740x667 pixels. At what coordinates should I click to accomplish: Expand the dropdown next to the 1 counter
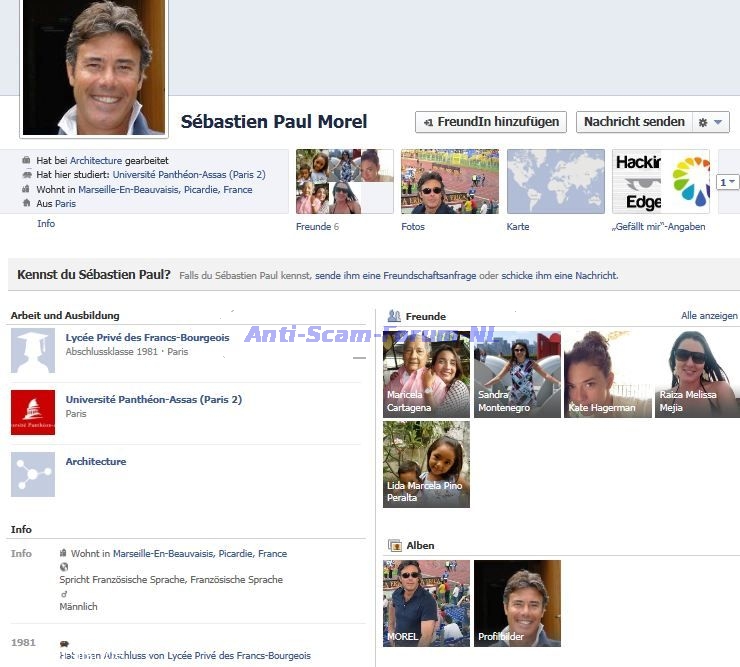tap(728, 182)
